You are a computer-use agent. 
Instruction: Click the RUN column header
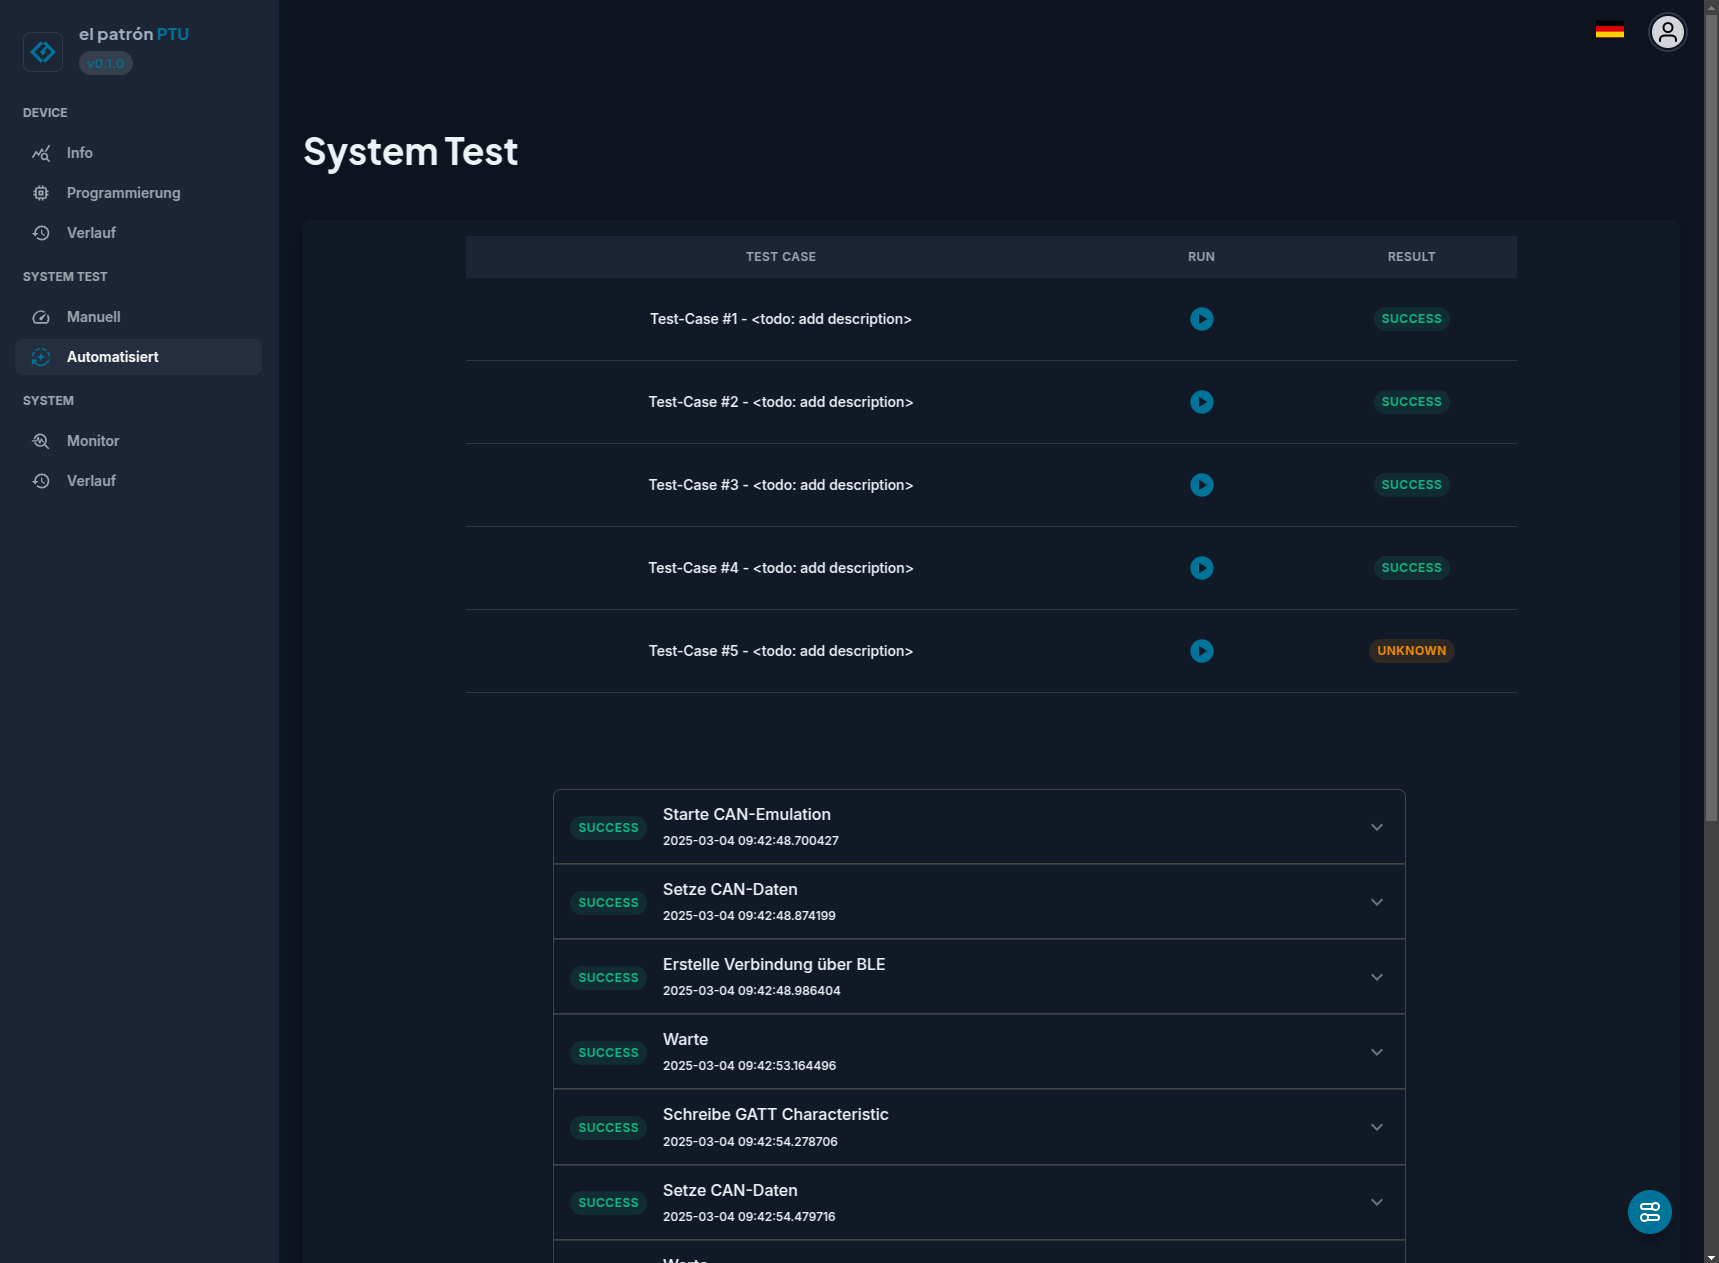pos(1201,257)
